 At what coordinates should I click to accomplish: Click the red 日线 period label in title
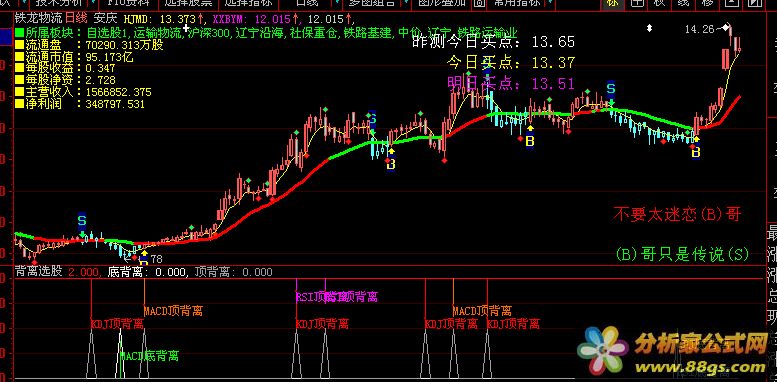click(x=76, y=19)
